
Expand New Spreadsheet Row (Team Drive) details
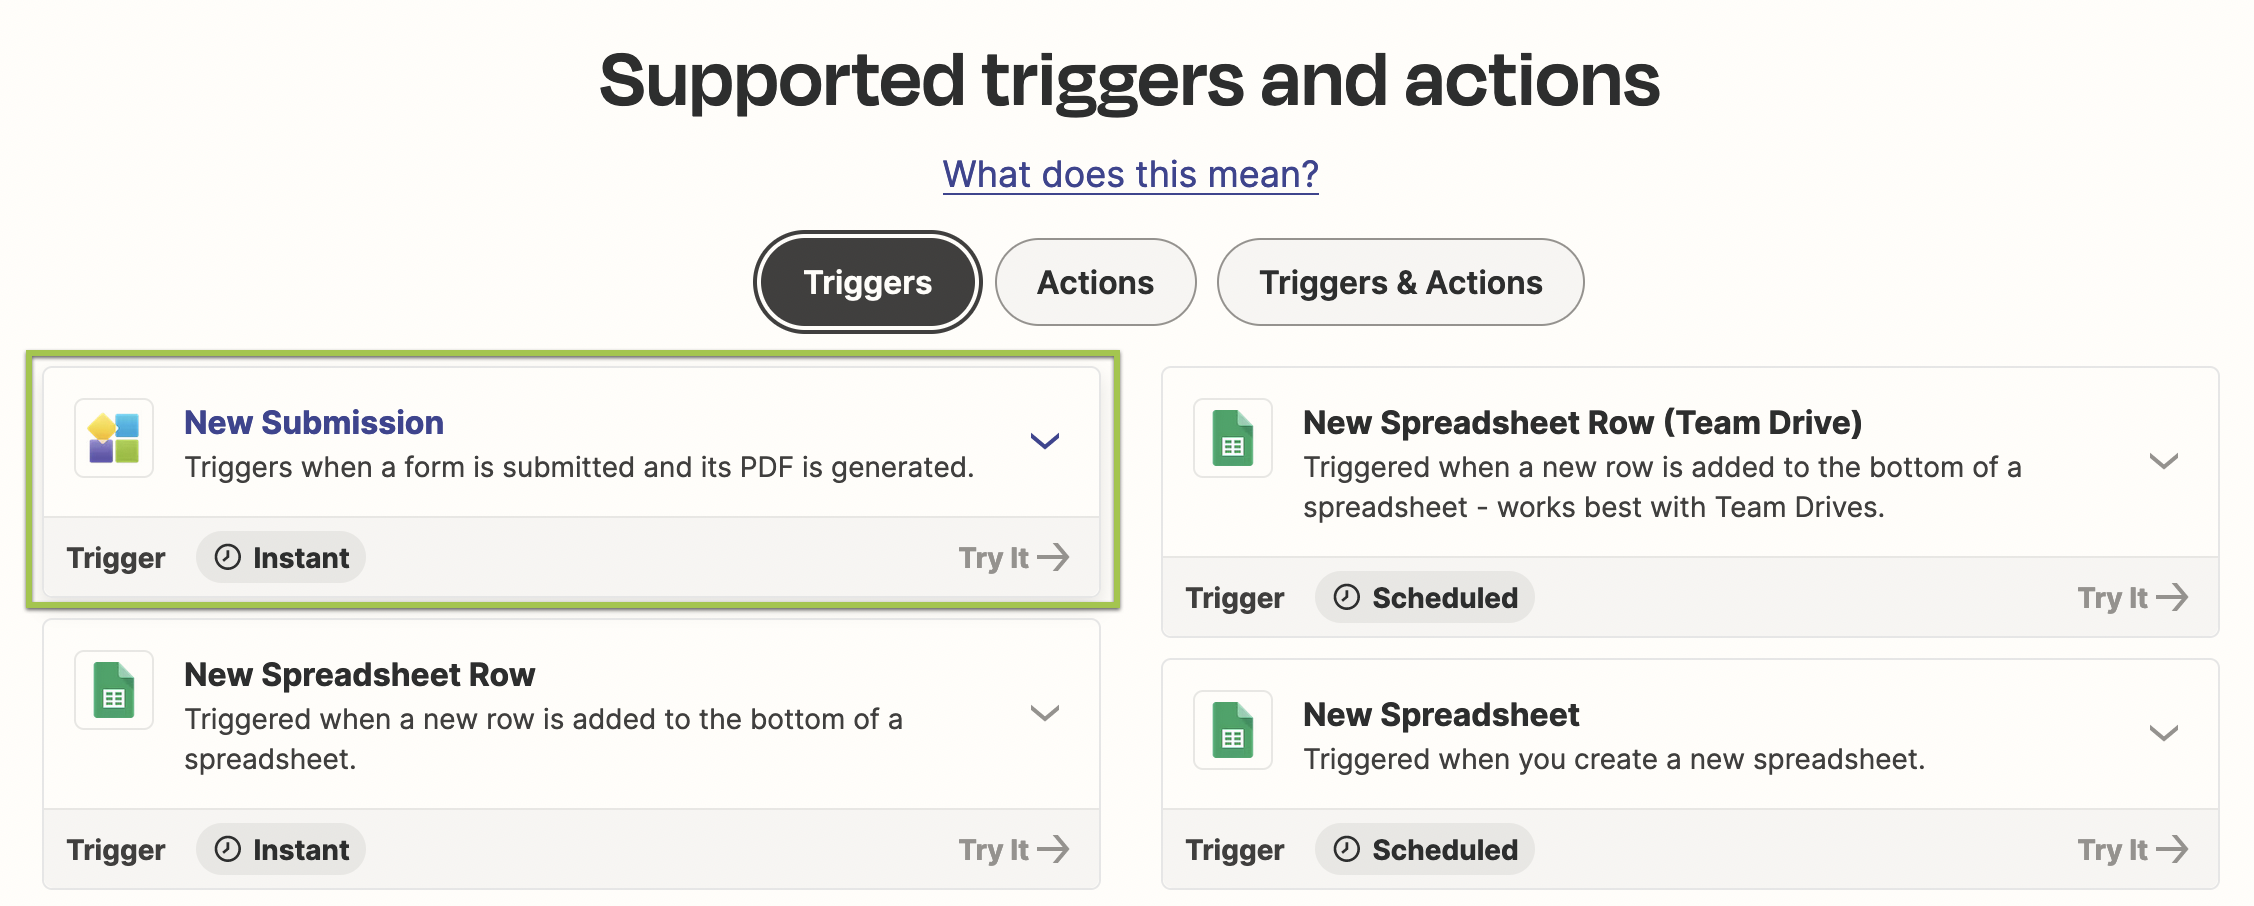(2164, 461)
